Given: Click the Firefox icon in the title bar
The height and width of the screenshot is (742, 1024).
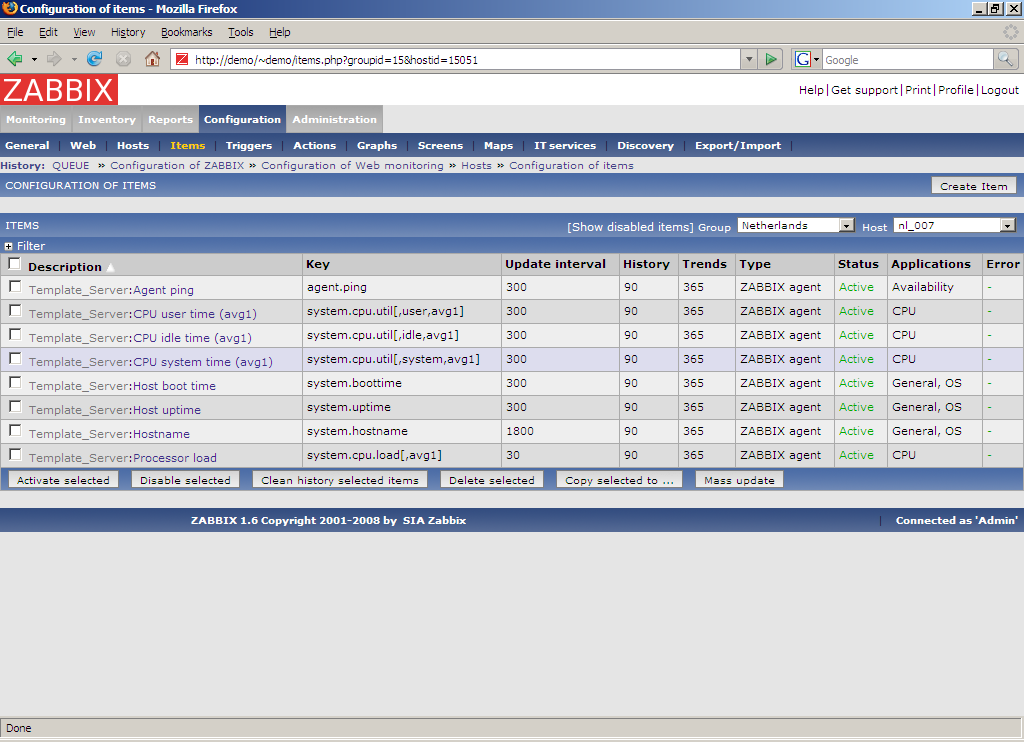Looking at the screenshot, I should 9,8.
